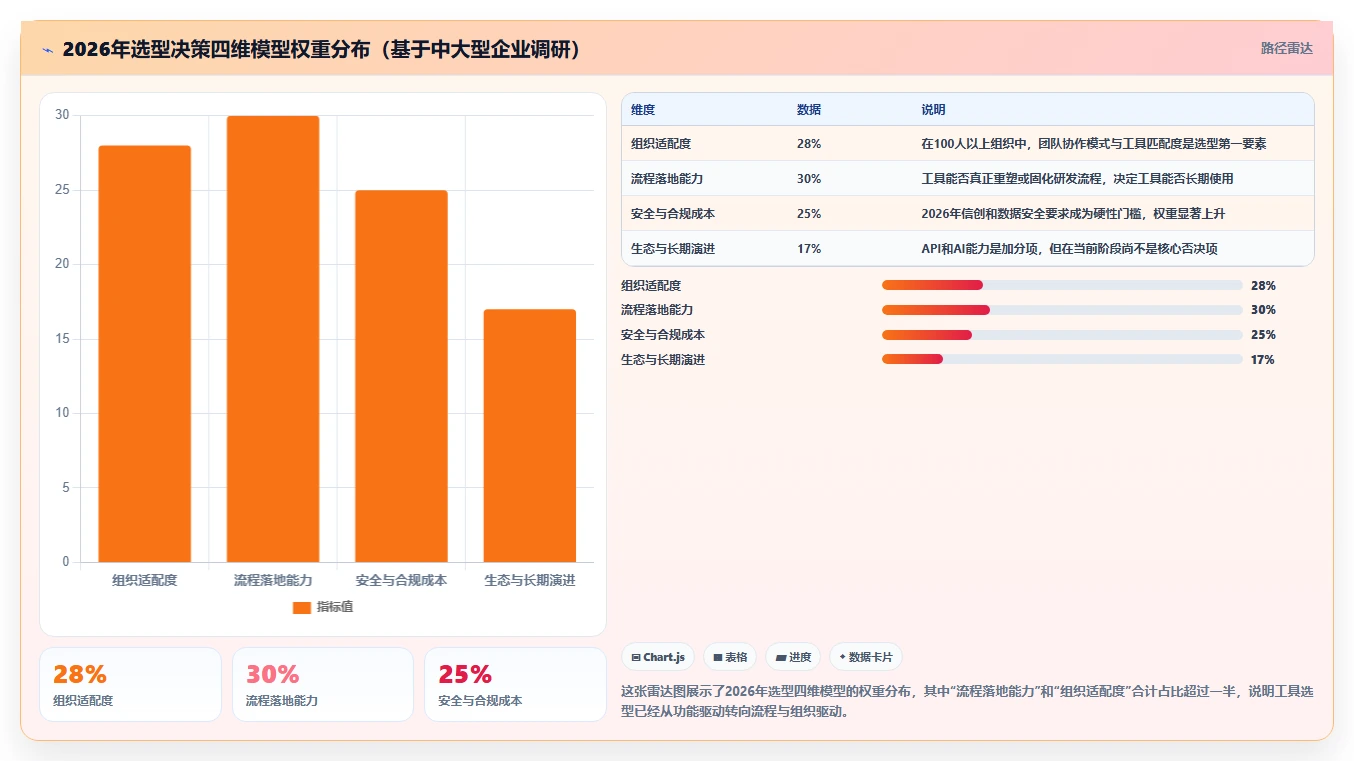Click the orange 指标值 legend swatch
Screen dimensions: 1354x761
point(302,607)
